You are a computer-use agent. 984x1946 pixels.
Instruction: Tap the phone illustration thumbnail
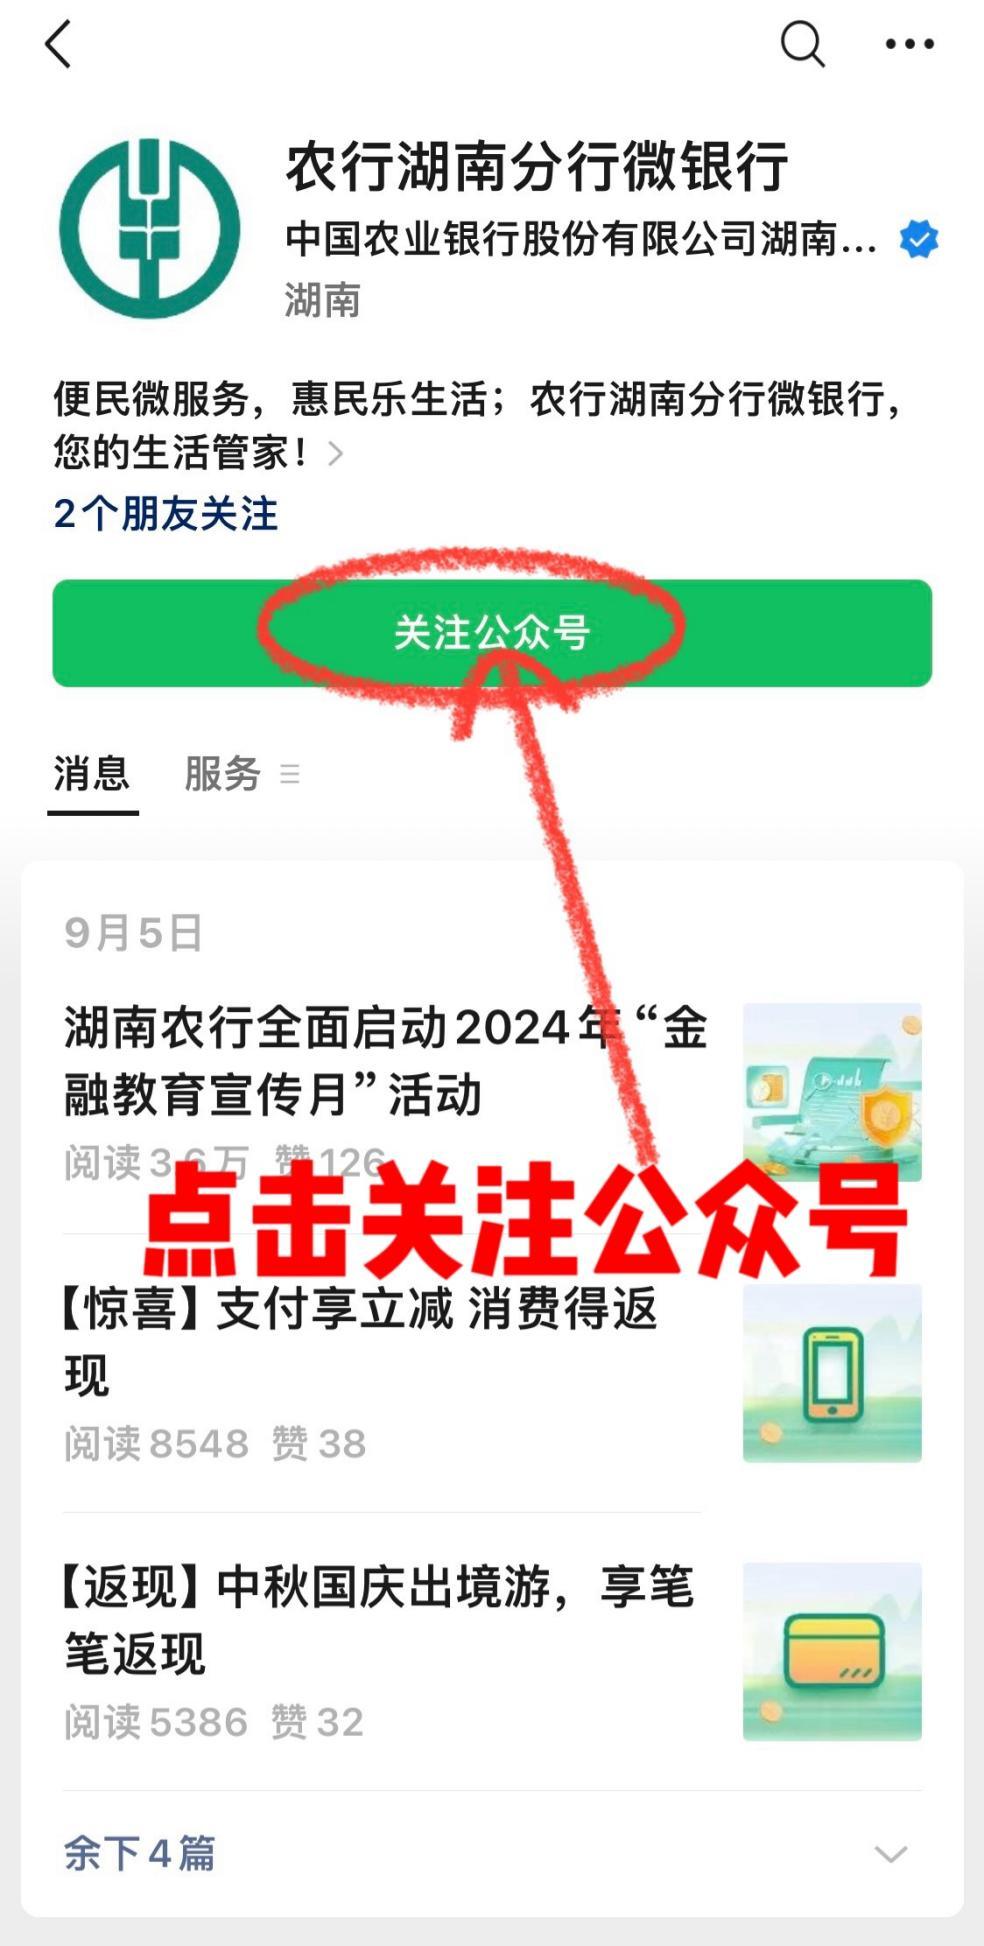point(832,1373)
